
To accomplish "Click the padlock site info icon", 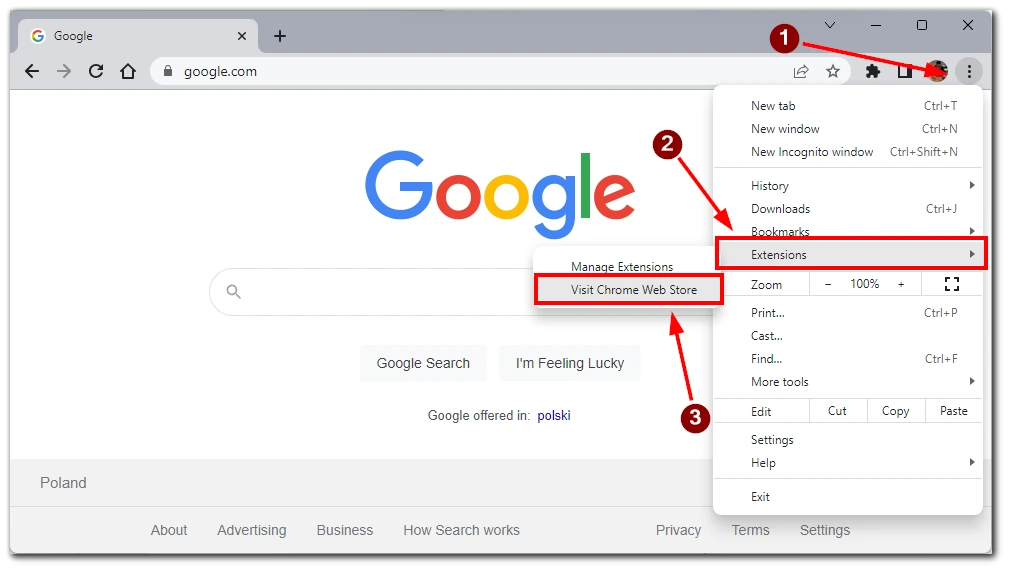I will (x=168, y=72).
